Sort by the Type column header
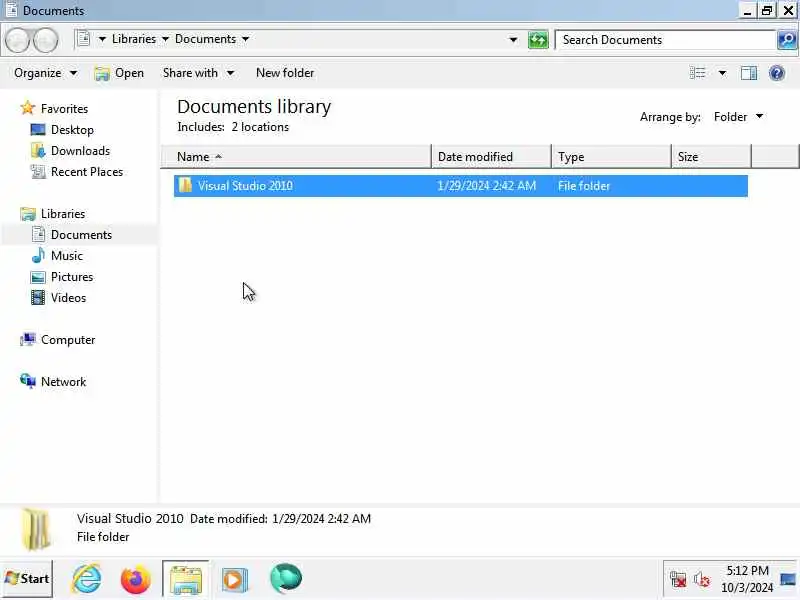 611,157
